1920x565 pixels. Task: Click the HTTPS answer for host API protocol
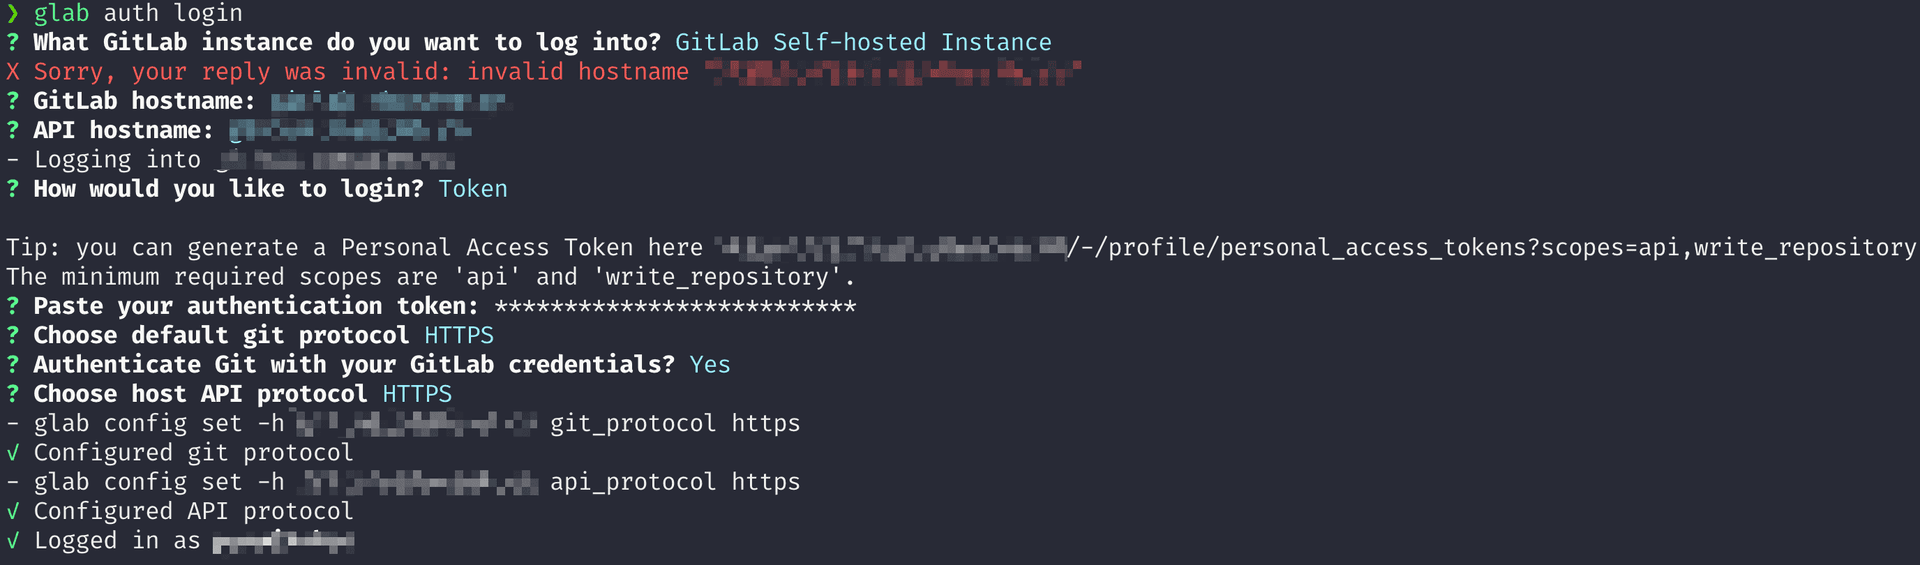[417, 394]
